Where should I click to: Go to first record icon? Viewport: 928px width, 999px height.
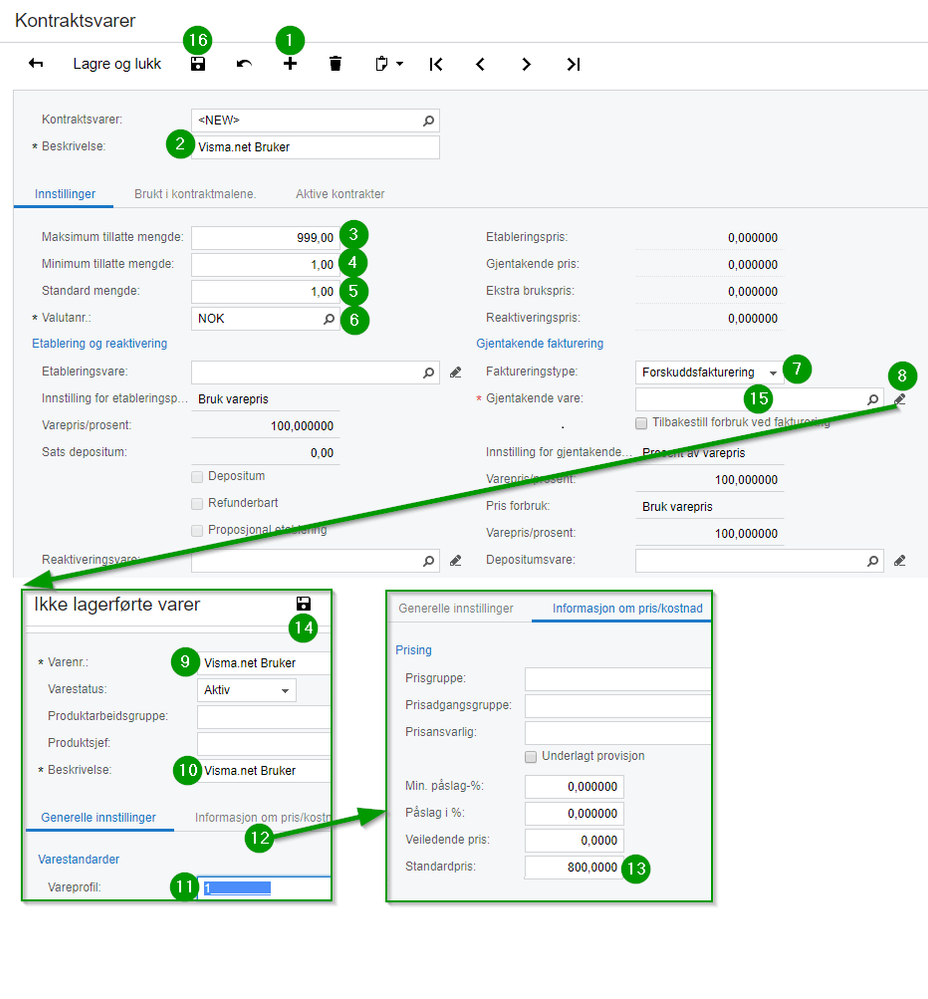pos(436,64)
